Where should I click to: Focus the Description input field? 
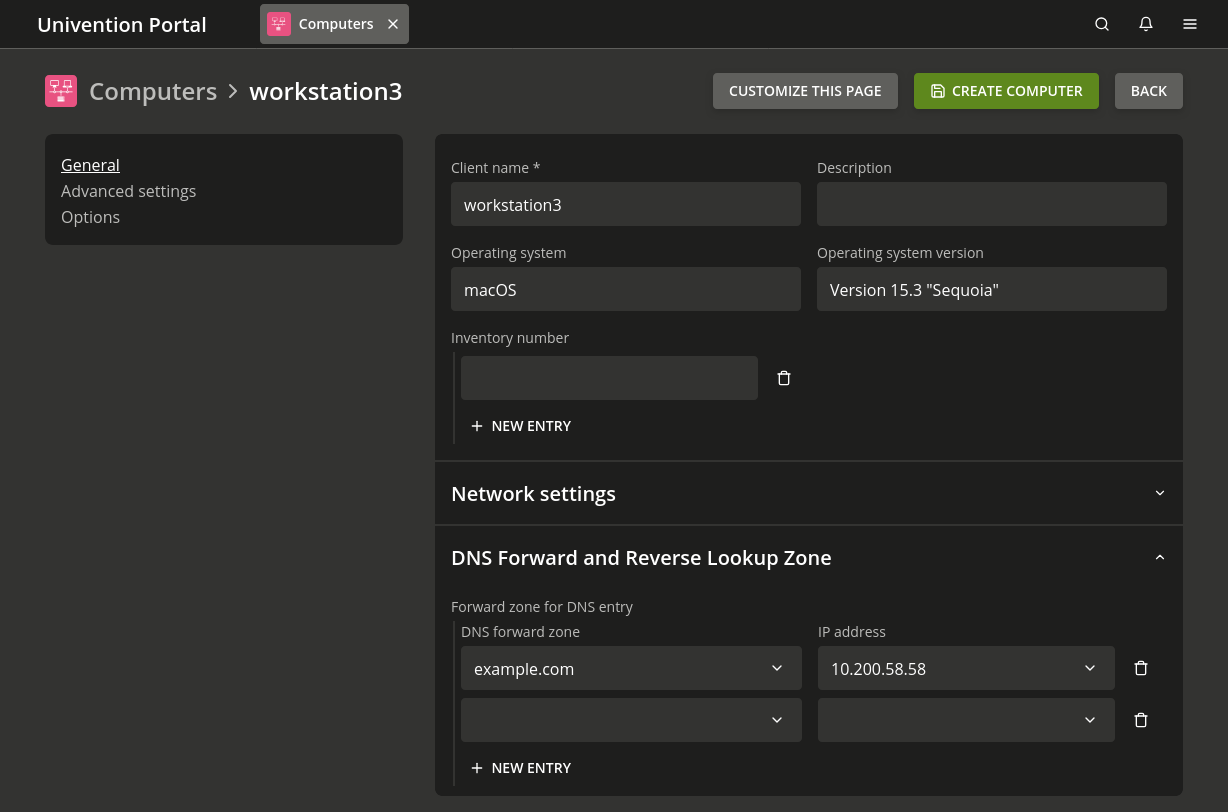991,204
